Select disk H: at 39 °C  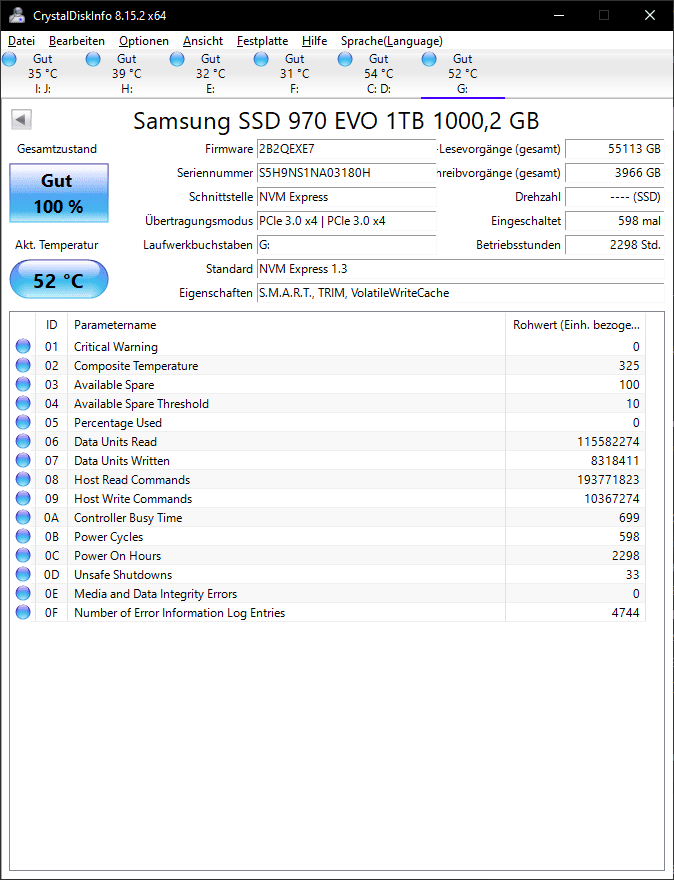coord(127,74)
